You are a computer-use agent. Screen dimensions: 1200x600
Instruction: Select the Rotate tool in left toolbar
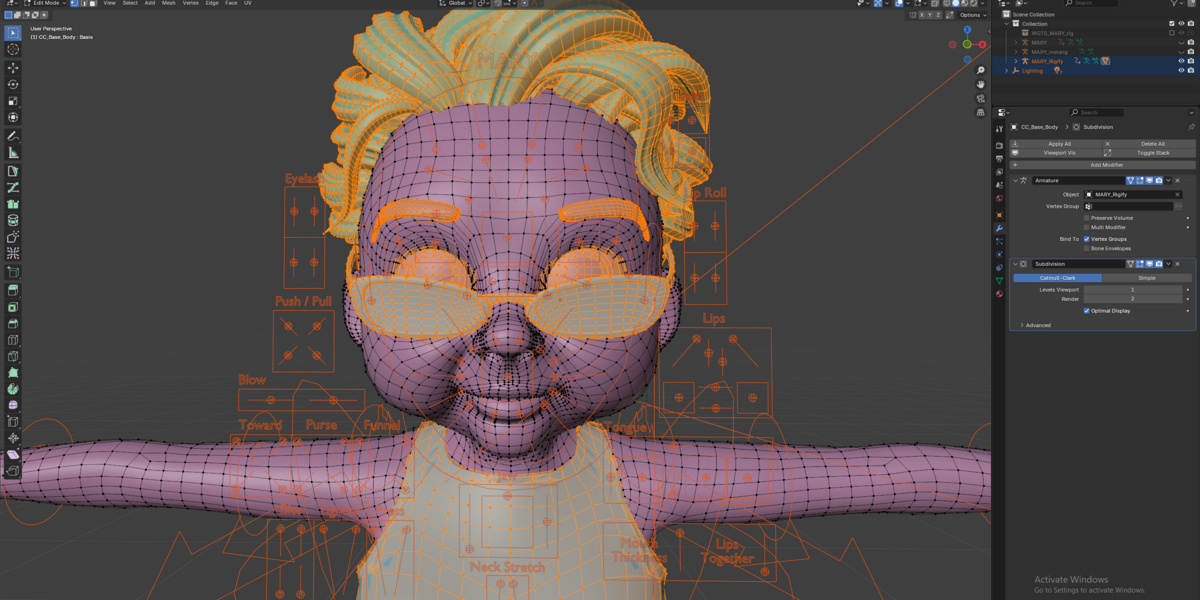pyautogui.click(x=13, y=85)
